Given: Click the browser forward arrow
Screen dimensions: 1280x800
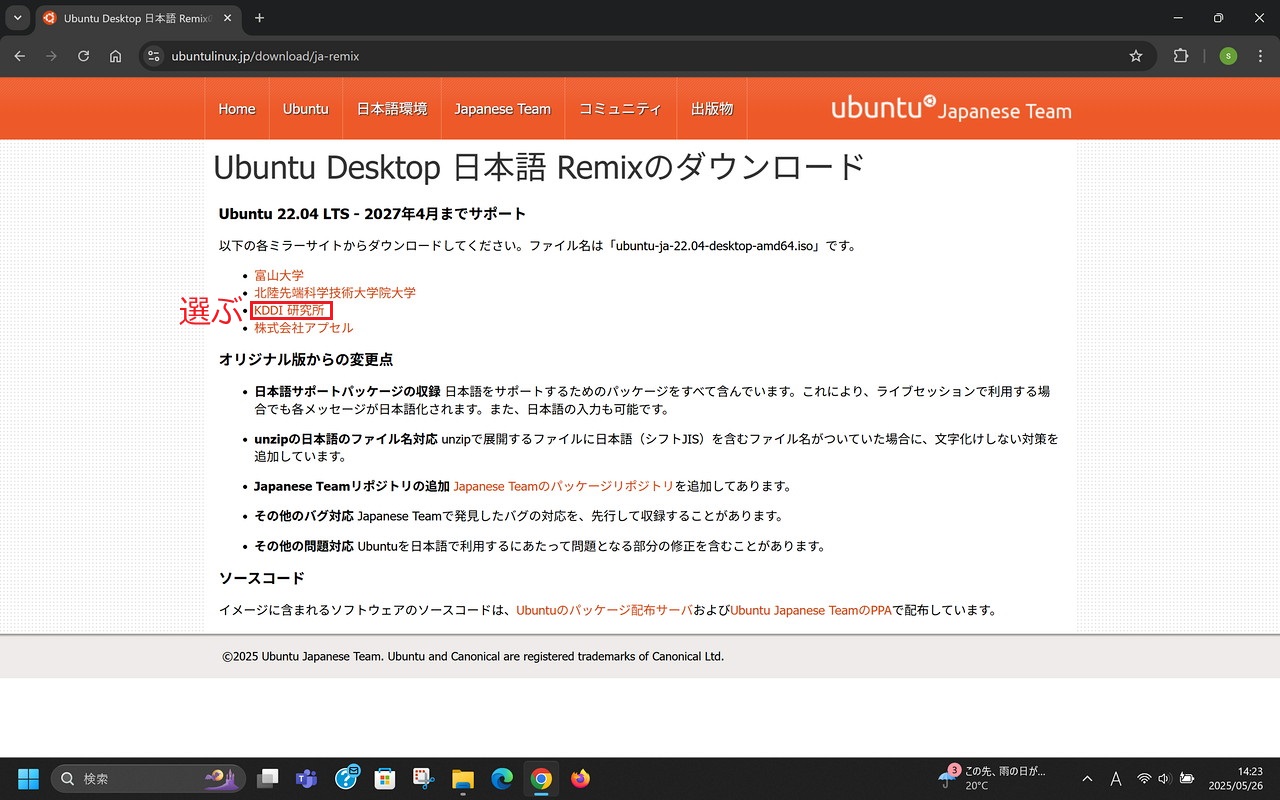Looking at the screenshot, I should click(52, 56).
